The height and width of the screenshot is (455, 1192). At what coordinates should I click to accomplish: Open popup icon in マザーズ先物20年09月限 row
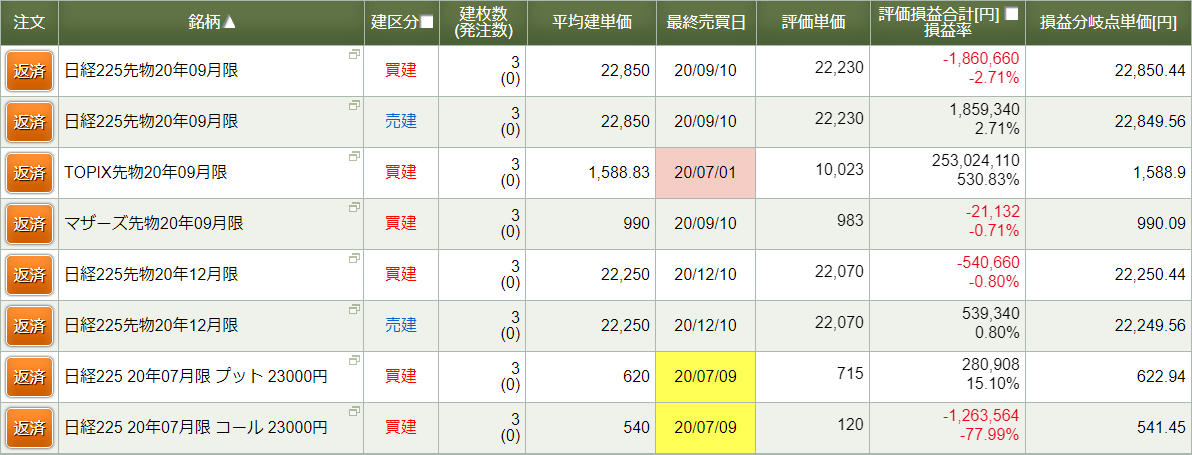(x=354, y=207)
